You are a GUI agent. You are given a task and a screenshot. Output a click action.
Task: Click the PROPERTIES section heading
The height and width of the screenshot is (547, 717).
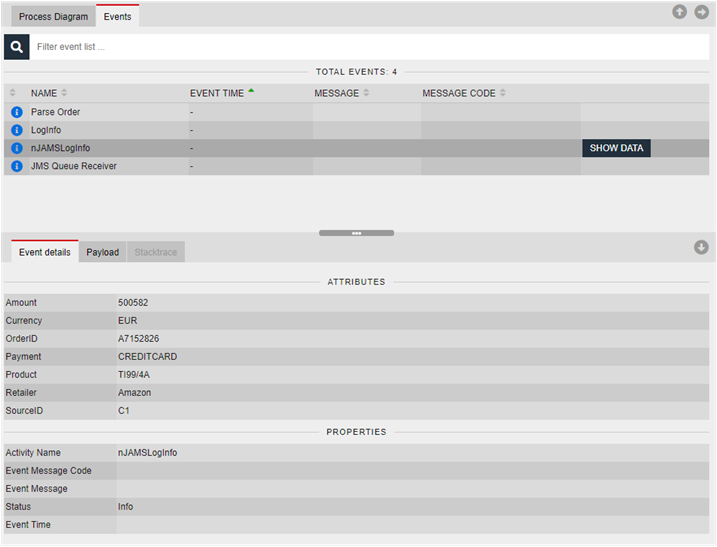[x=356, y=432]
